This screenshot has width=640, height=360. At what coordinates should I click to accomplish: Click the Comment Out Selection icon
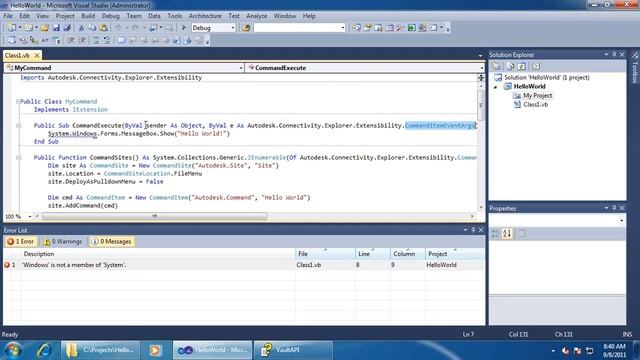[96, 40]
